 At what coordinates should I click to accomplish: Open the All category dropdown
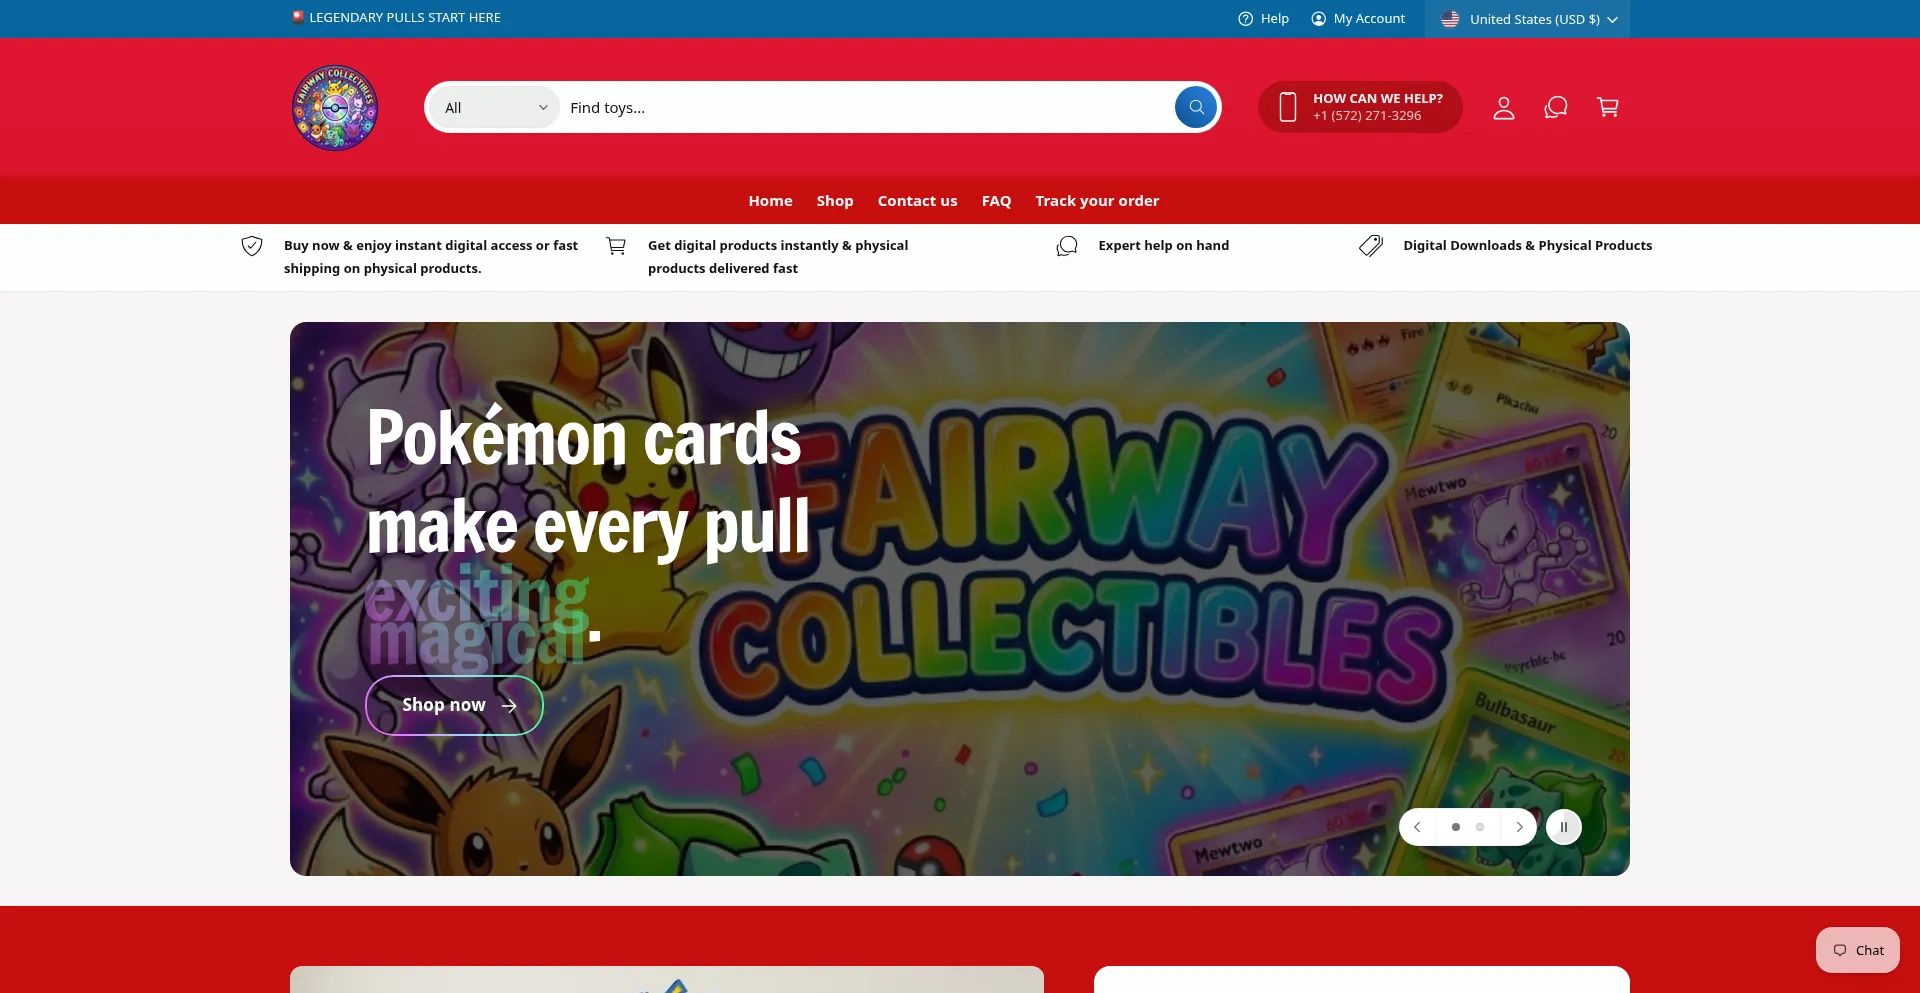(x=495, y=108)
